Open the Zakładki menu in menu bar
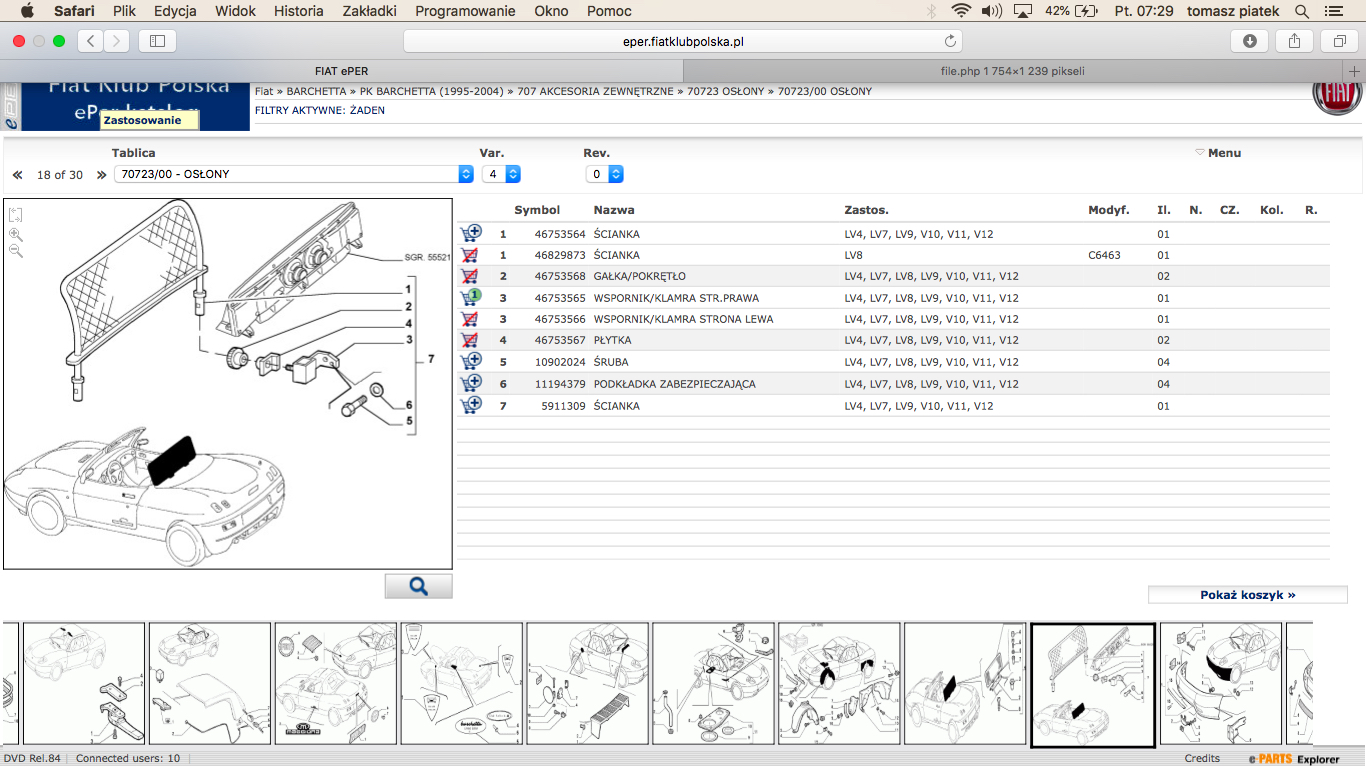The image size is (1366, 768). pos(369,11)
